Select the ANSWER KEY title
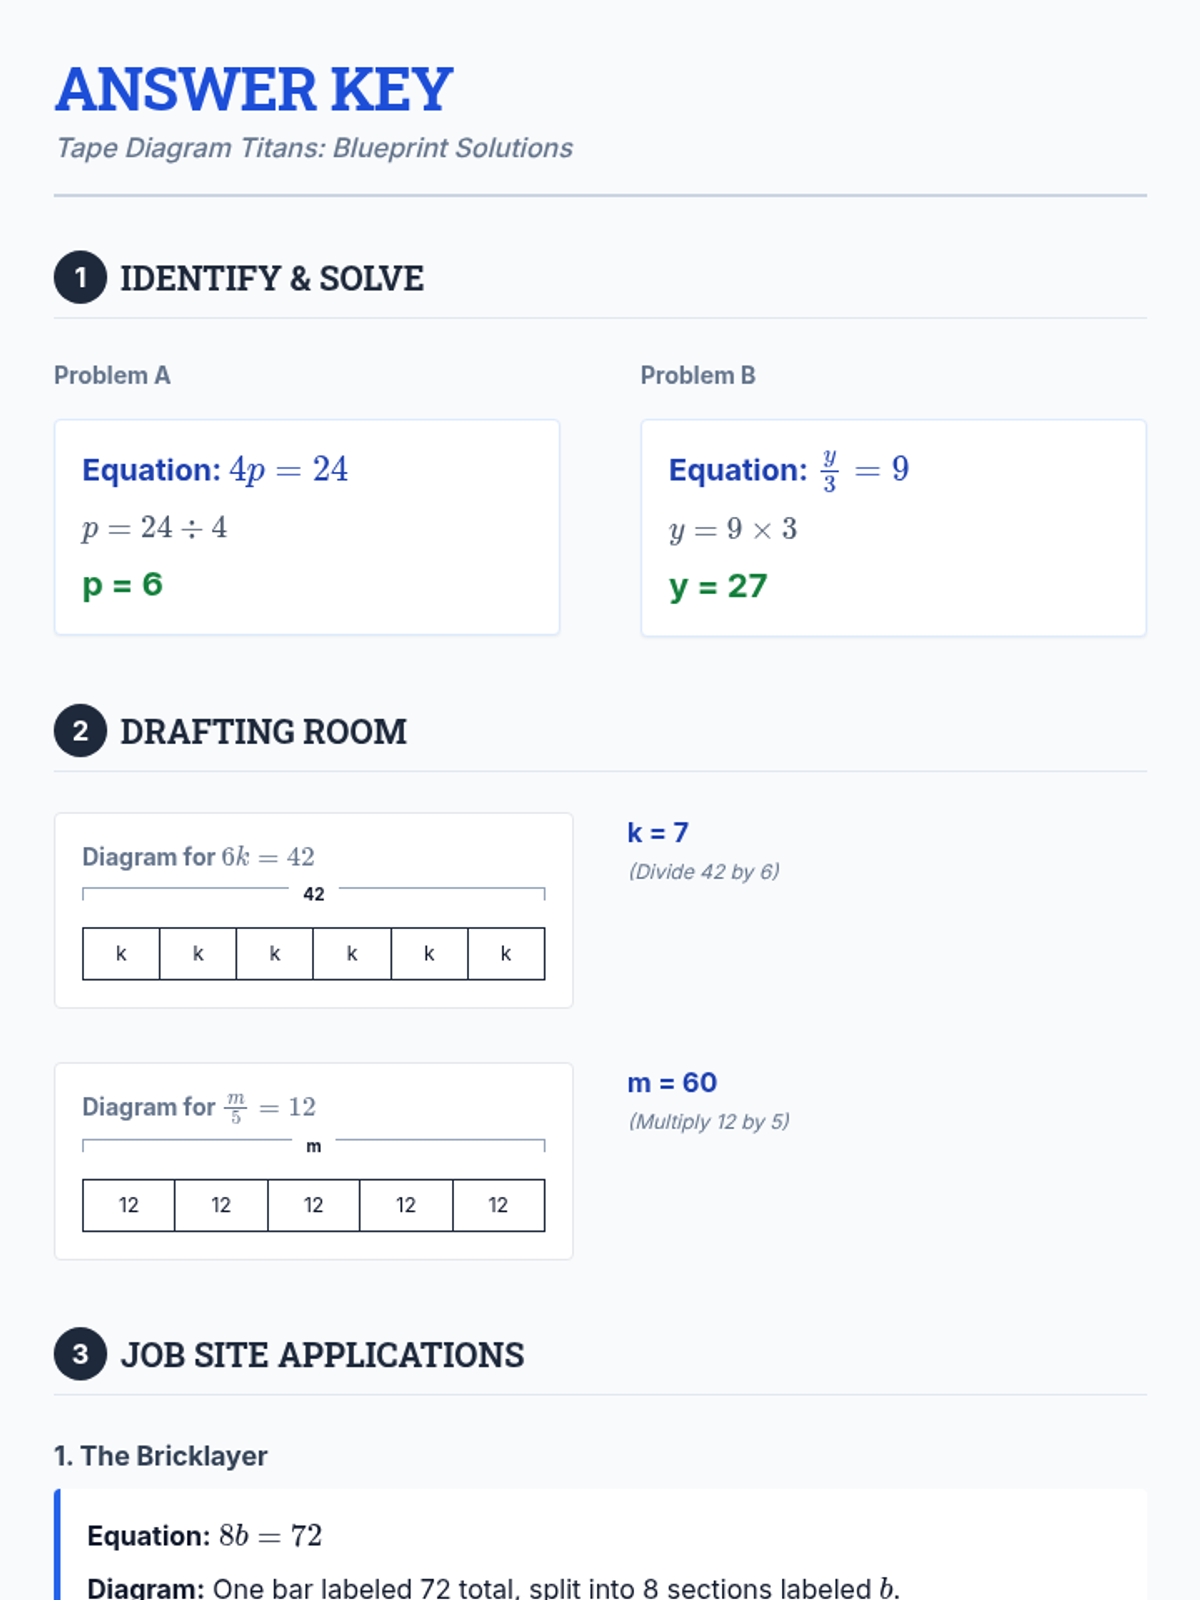The width and height of the screenshot is (1200, 1600). (x=254, y=89)
